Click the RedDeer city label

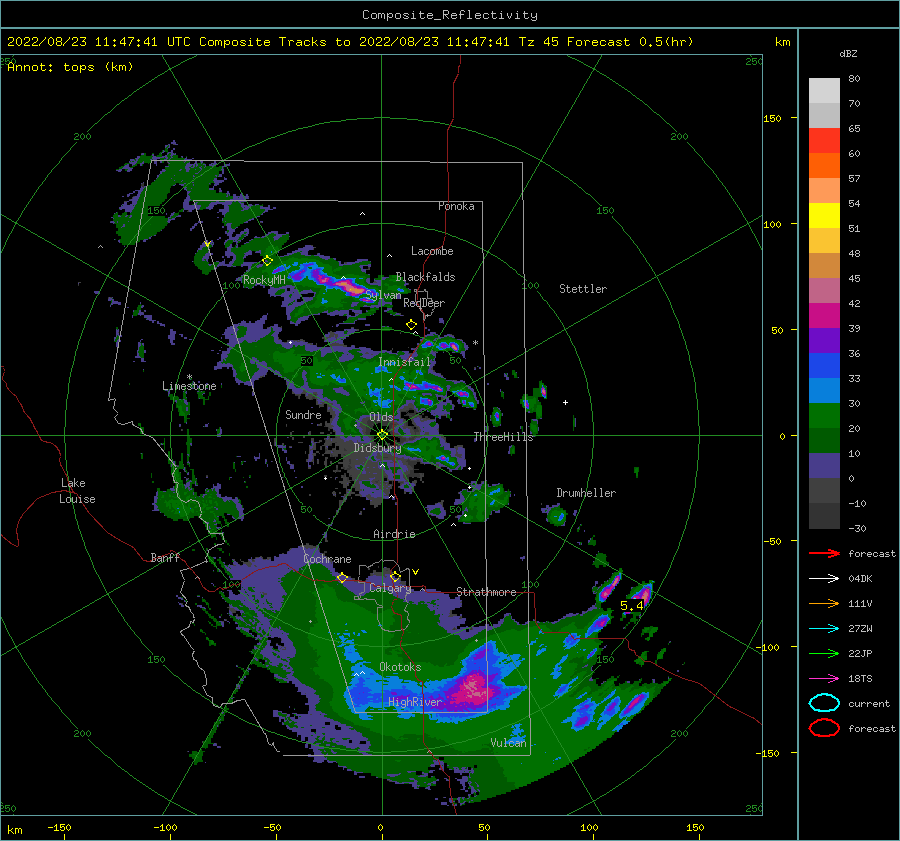[x=424, y=303]
